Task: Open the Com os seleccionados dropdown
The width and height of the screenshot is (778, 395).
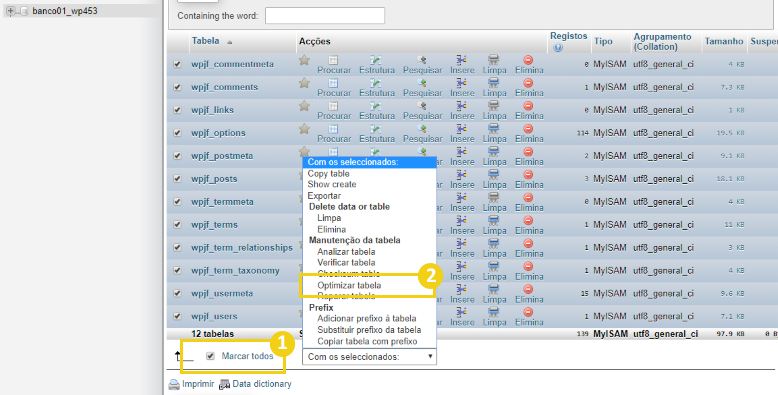Action: (369, 357)
